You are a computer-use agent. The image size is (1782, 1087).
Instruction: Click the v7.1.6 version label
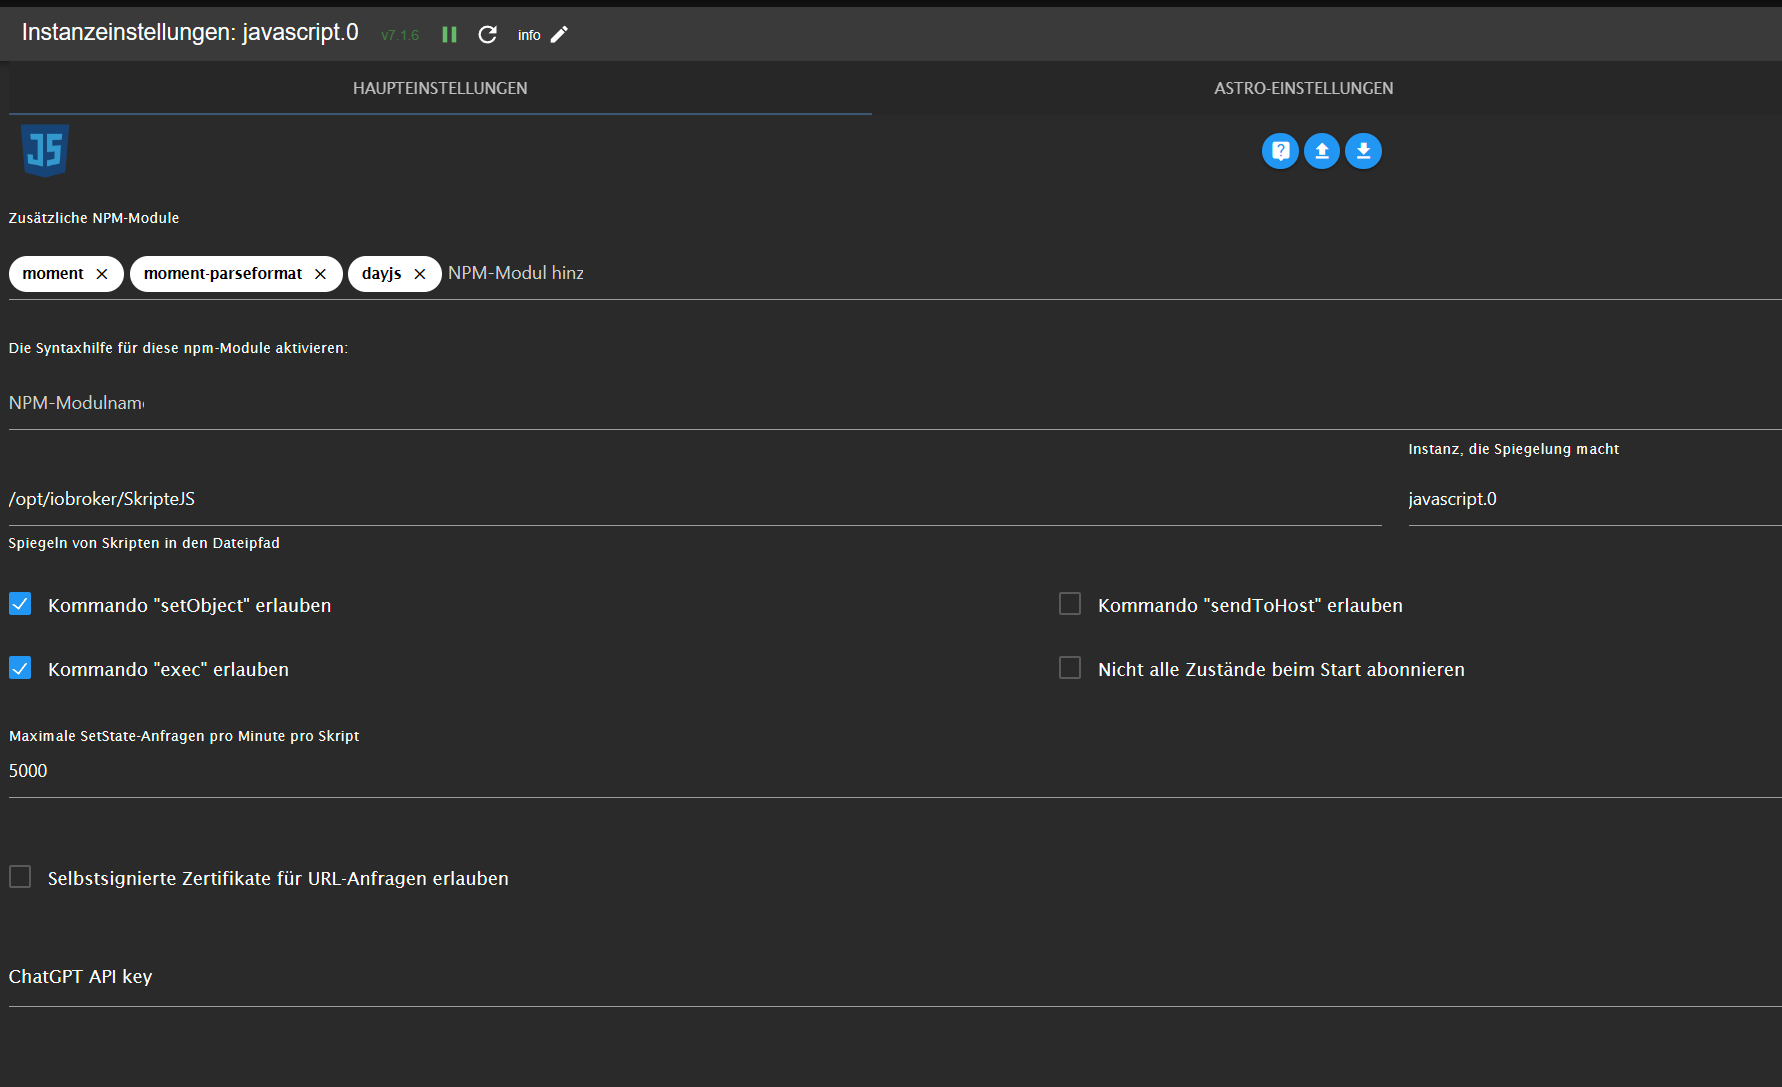[400, 35]
